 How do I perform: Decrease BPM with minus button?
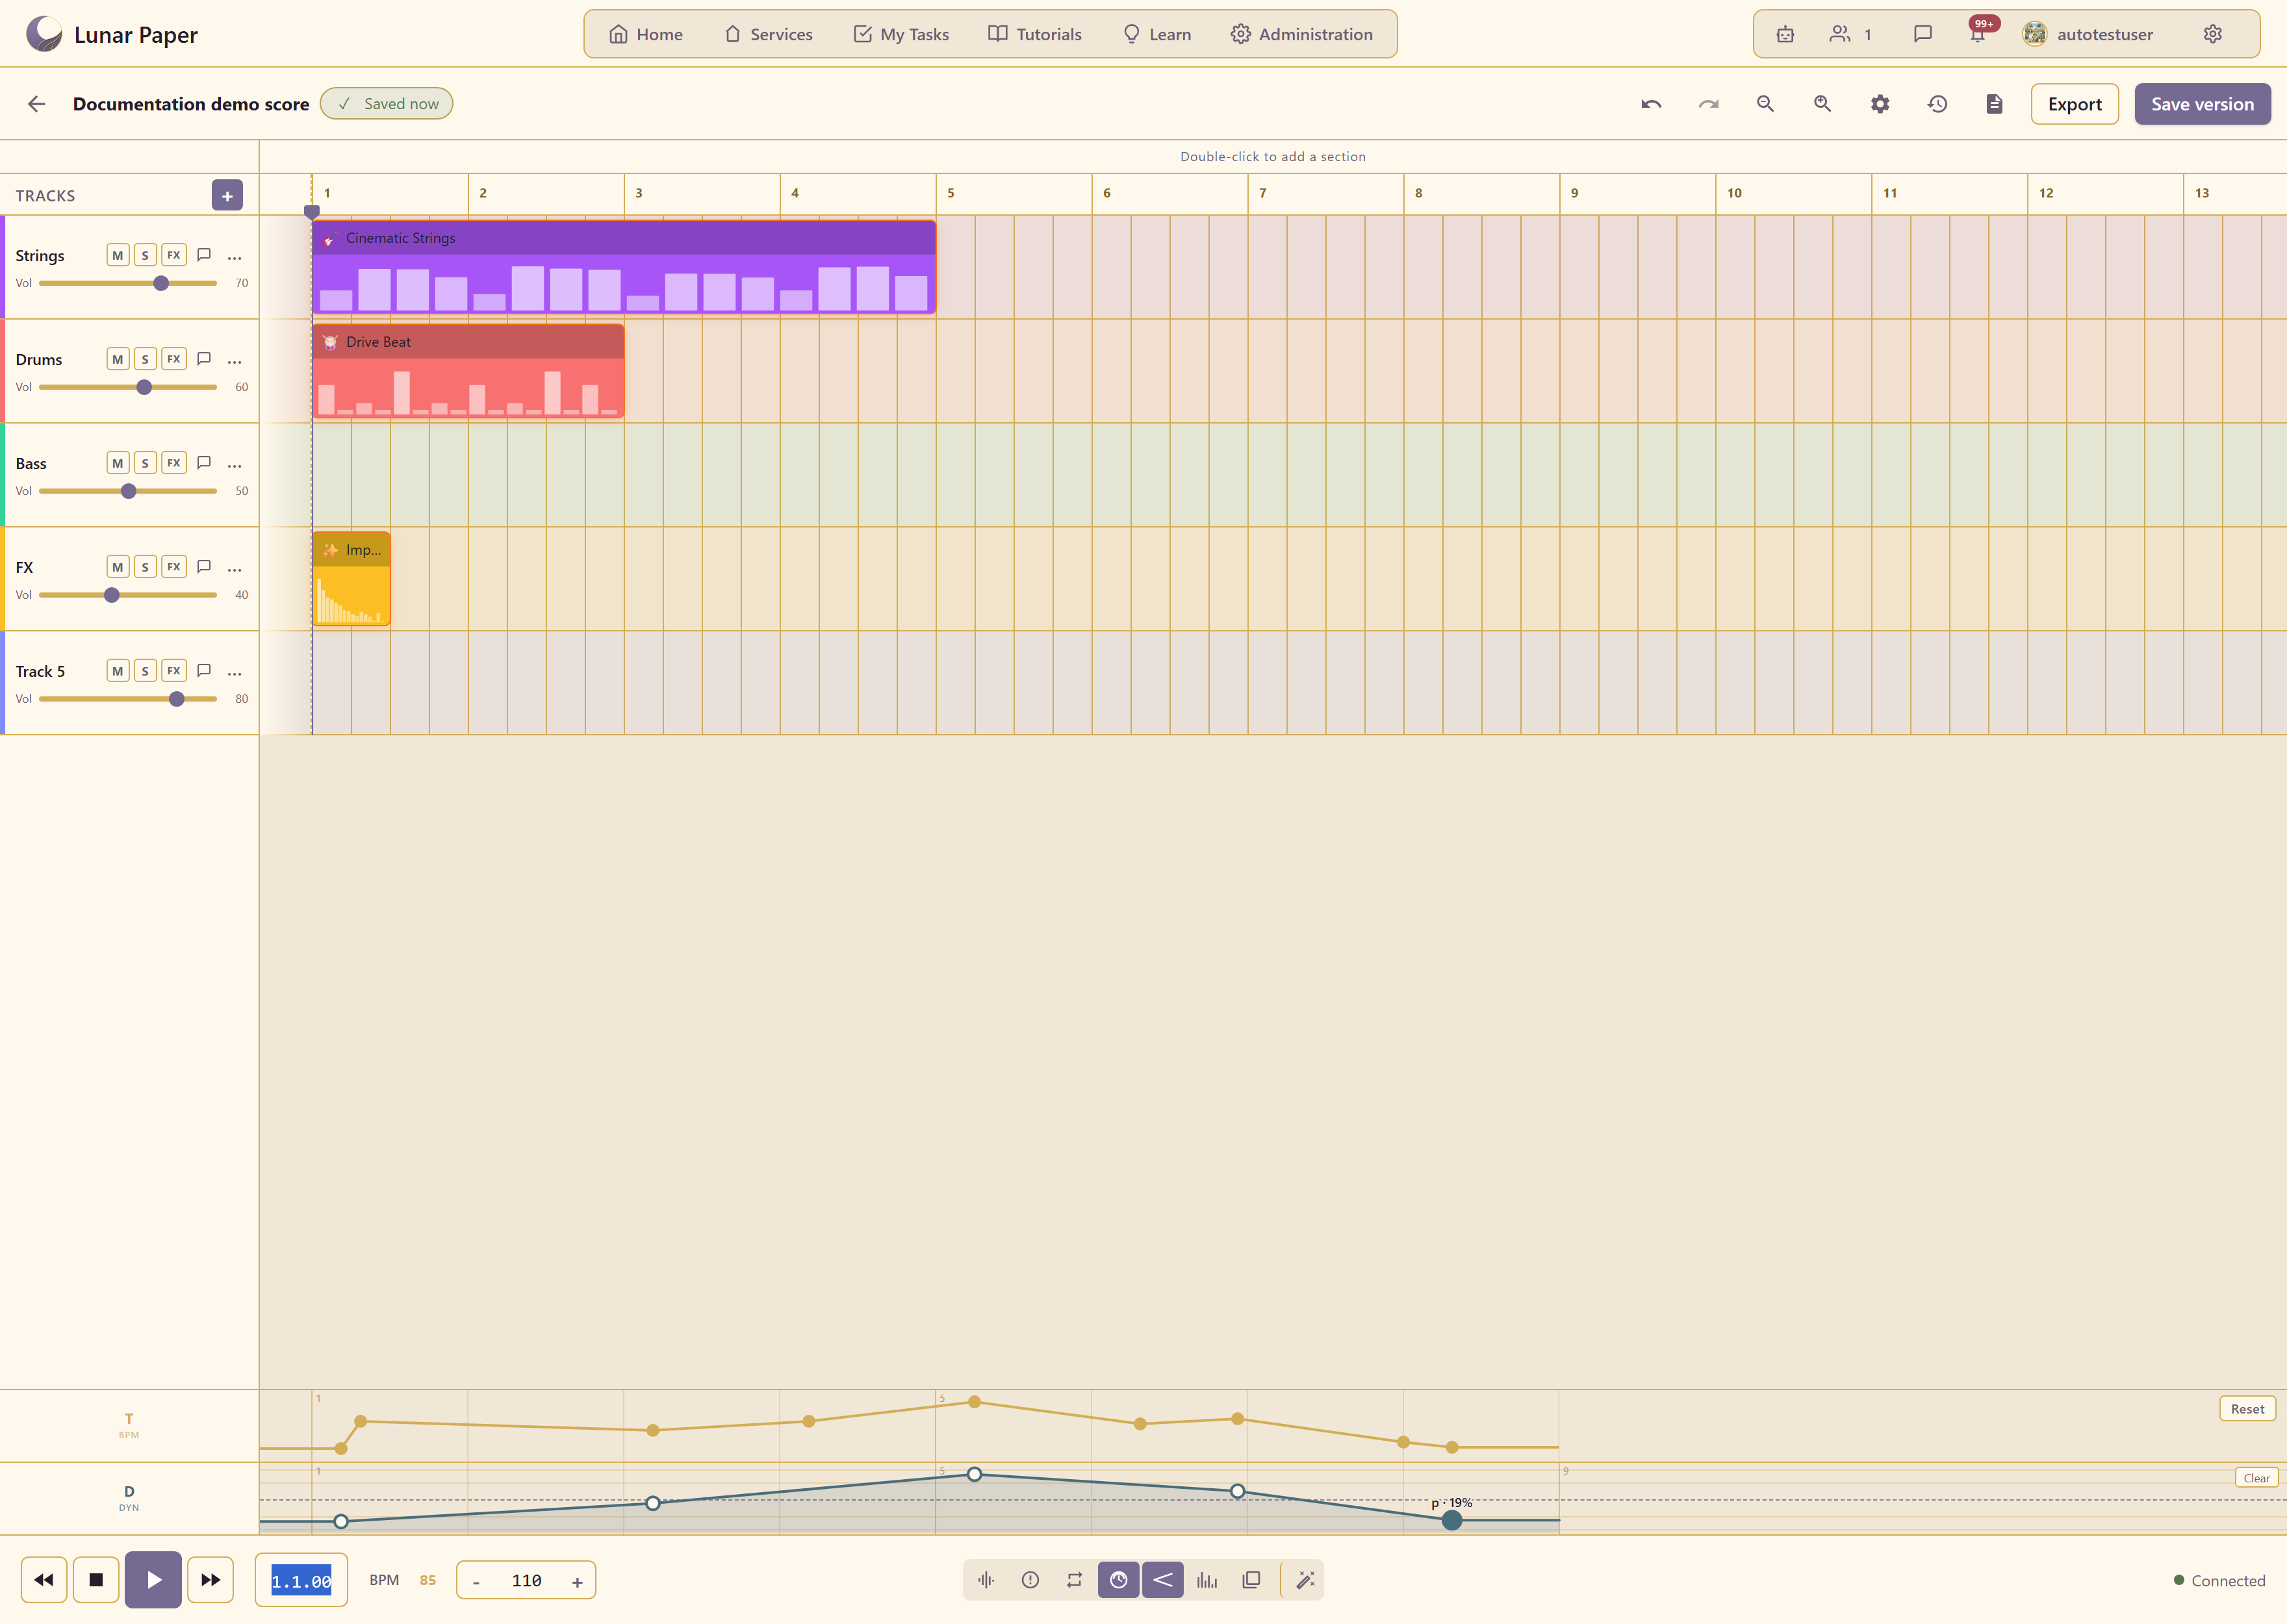coord(476,1581)
